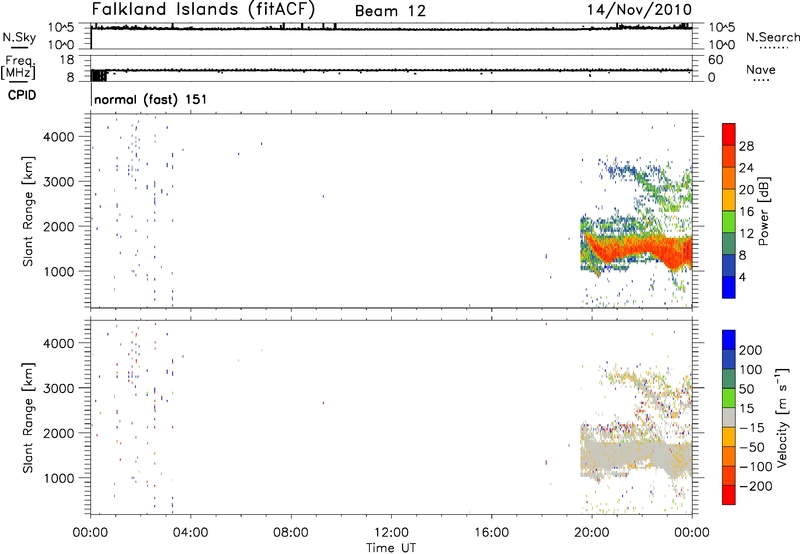The height and width of the screenshot is (554, 800).
Task: Click the '16:00' time axis tick label
Action: coord(491,533)
